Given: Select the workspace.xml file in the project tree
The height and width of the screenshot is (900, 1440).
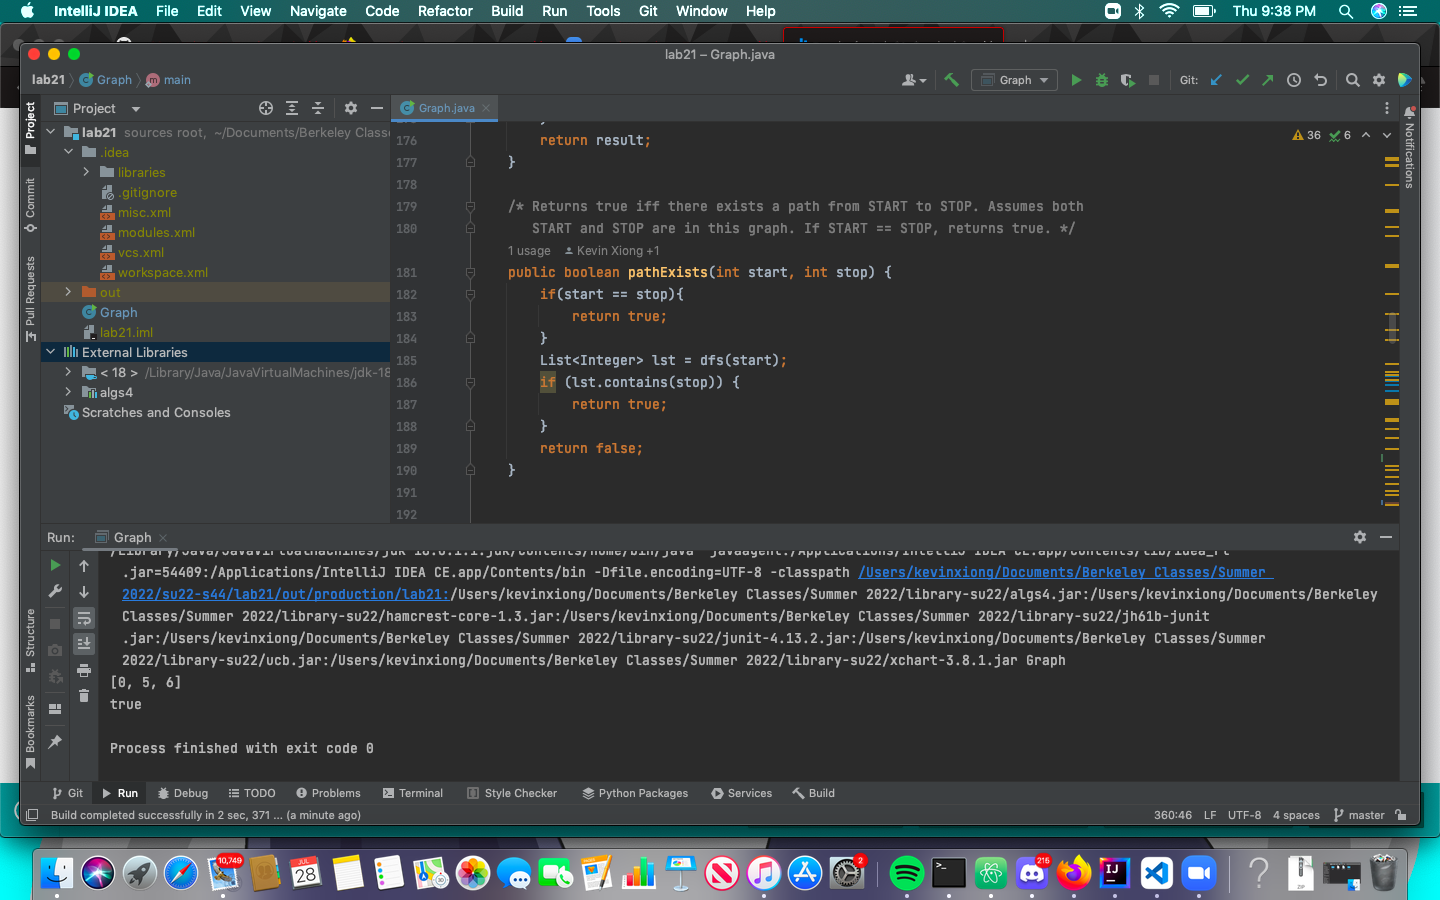Looking at the screenshot, I should click(x=162, y=272).
